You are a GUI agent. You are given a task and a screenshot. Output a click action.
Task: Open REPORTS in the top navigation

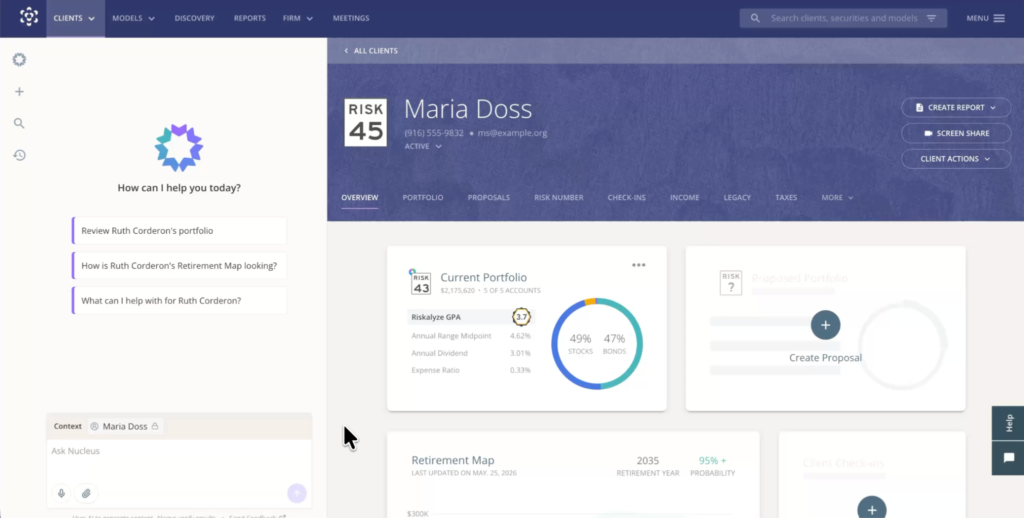click(x=249, y=18)
